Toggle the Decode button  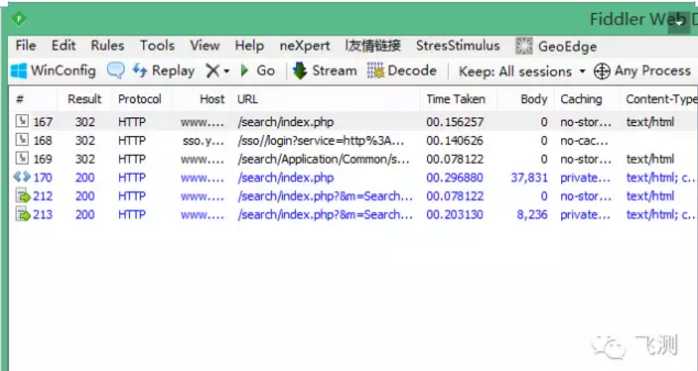402,71
